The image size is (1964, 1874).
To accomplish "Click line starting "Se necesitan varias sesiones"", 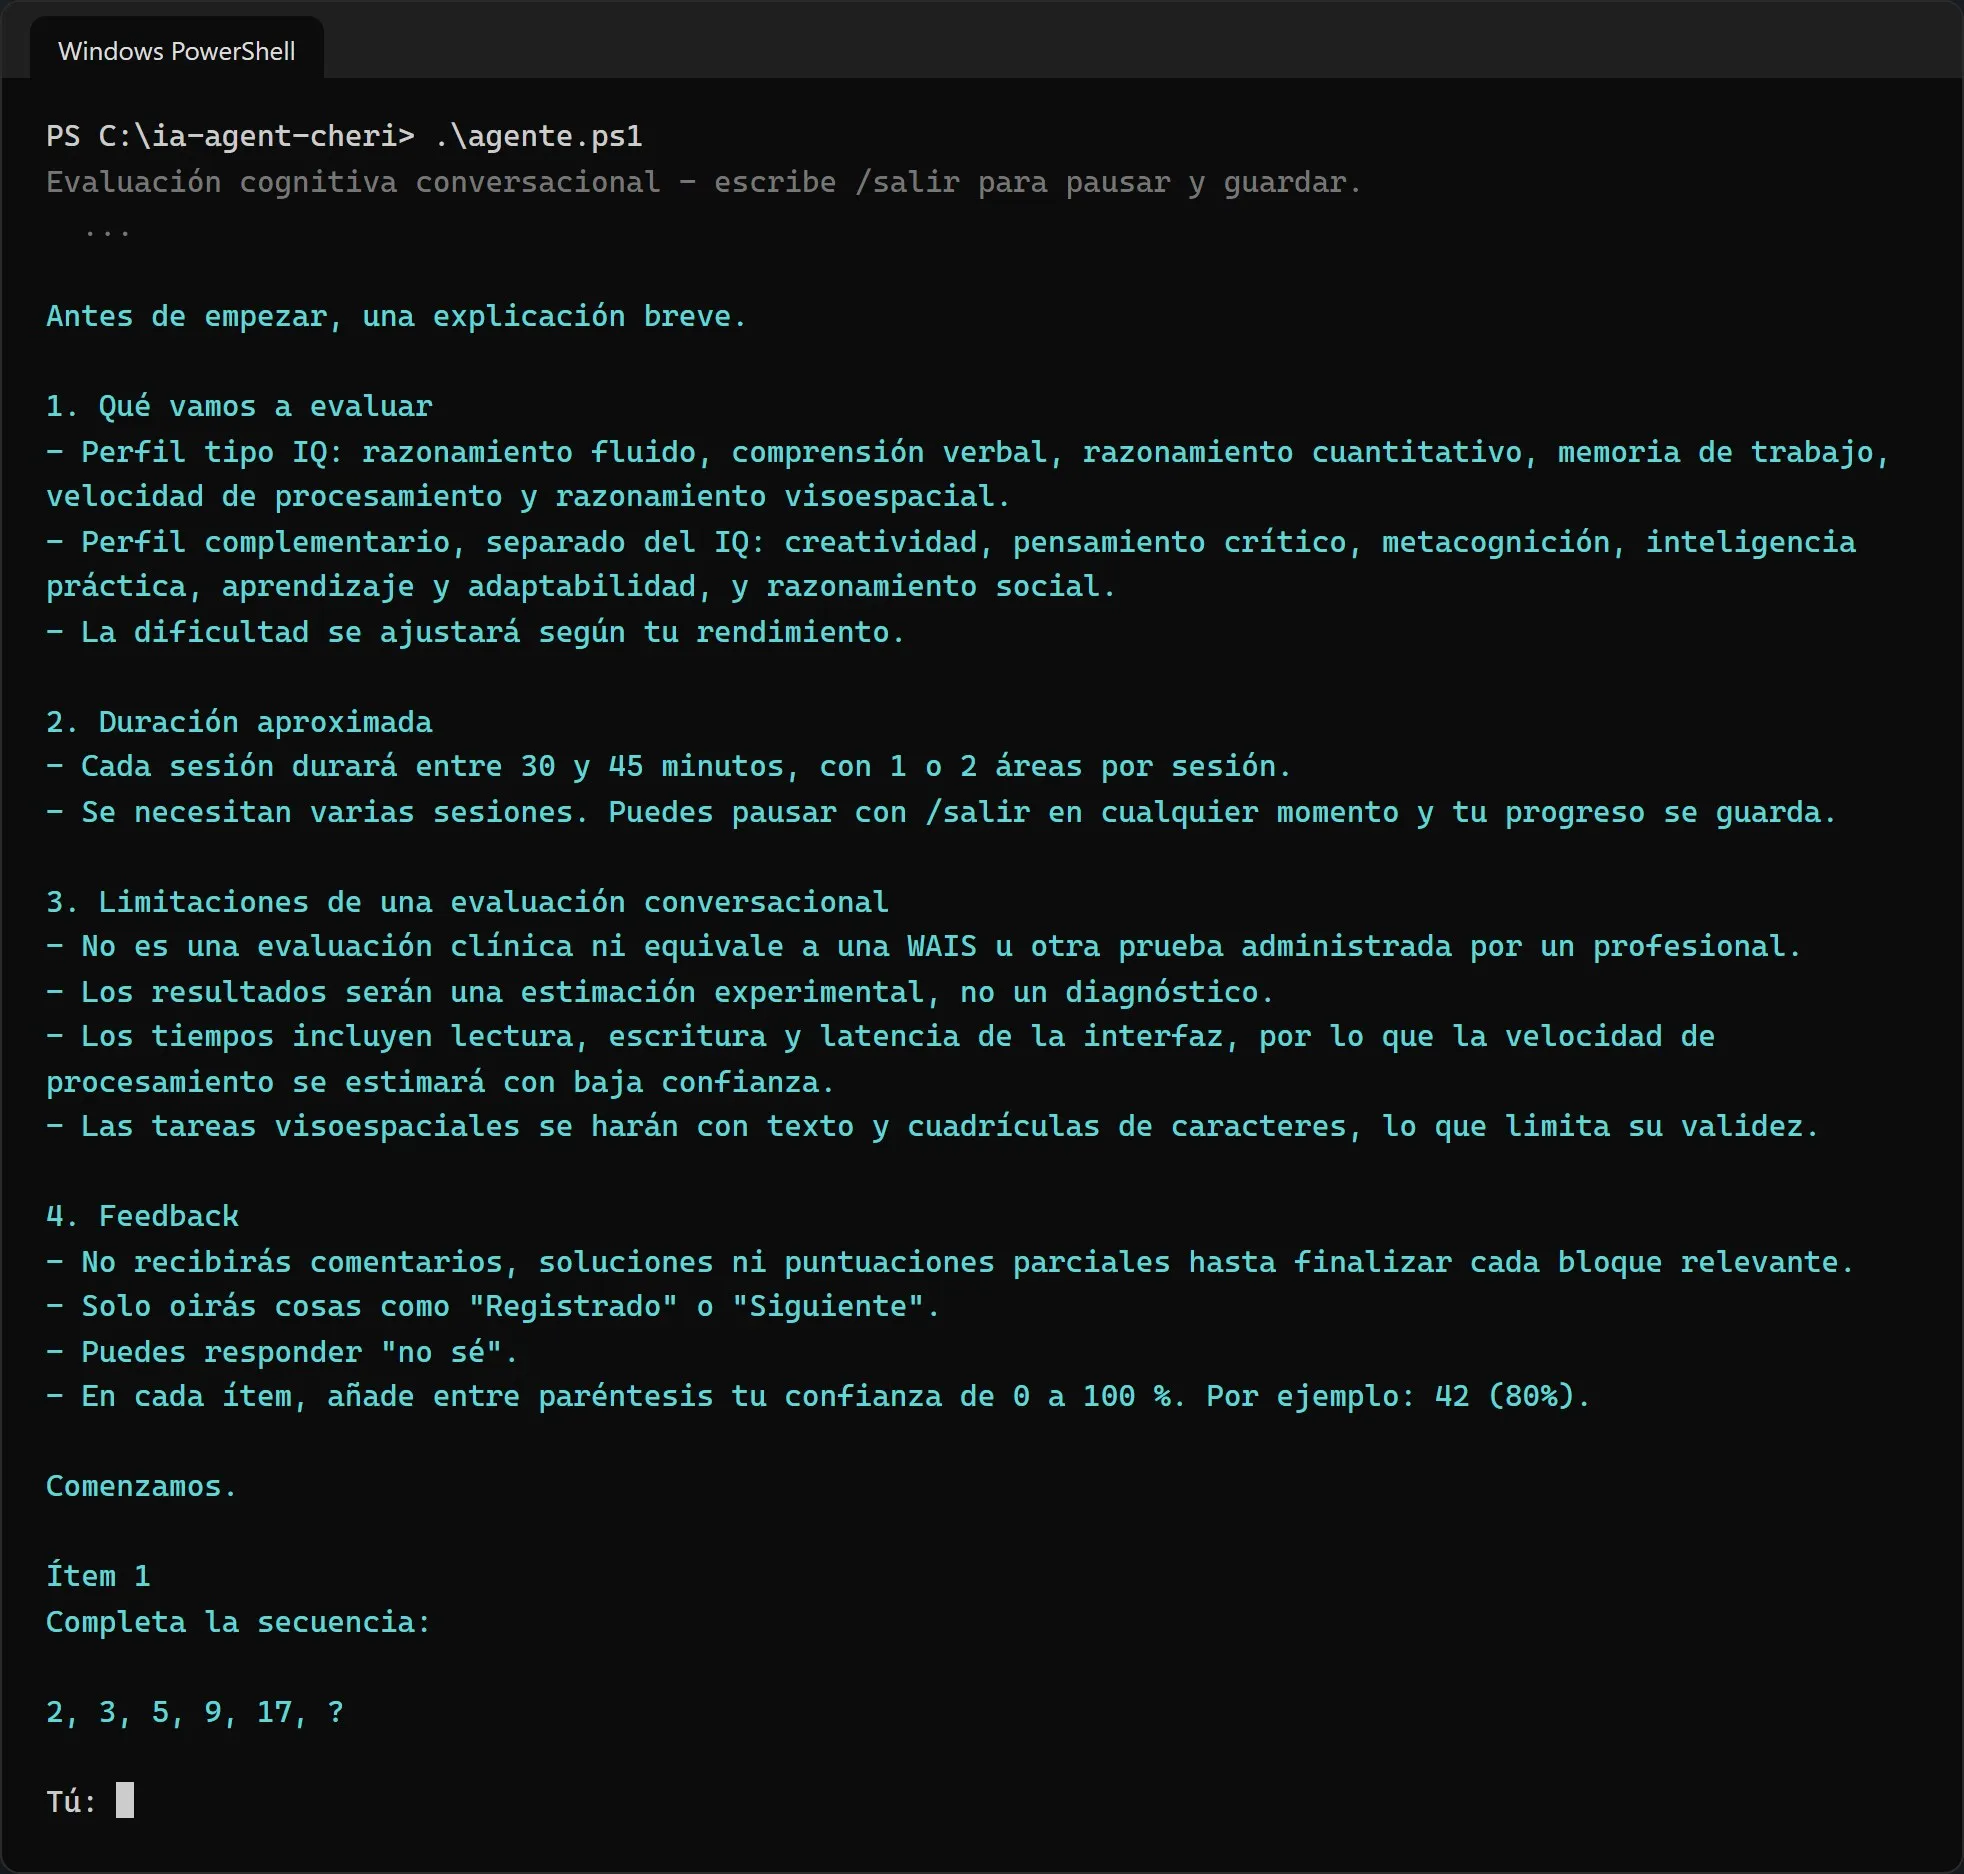I will click(941, 812).
